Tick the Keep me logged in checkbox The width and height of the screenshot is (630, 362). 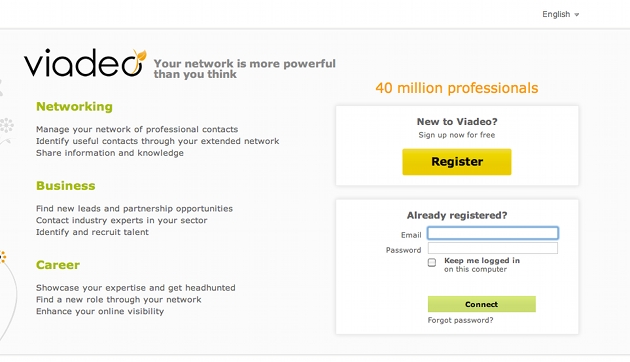pos(432,262)
